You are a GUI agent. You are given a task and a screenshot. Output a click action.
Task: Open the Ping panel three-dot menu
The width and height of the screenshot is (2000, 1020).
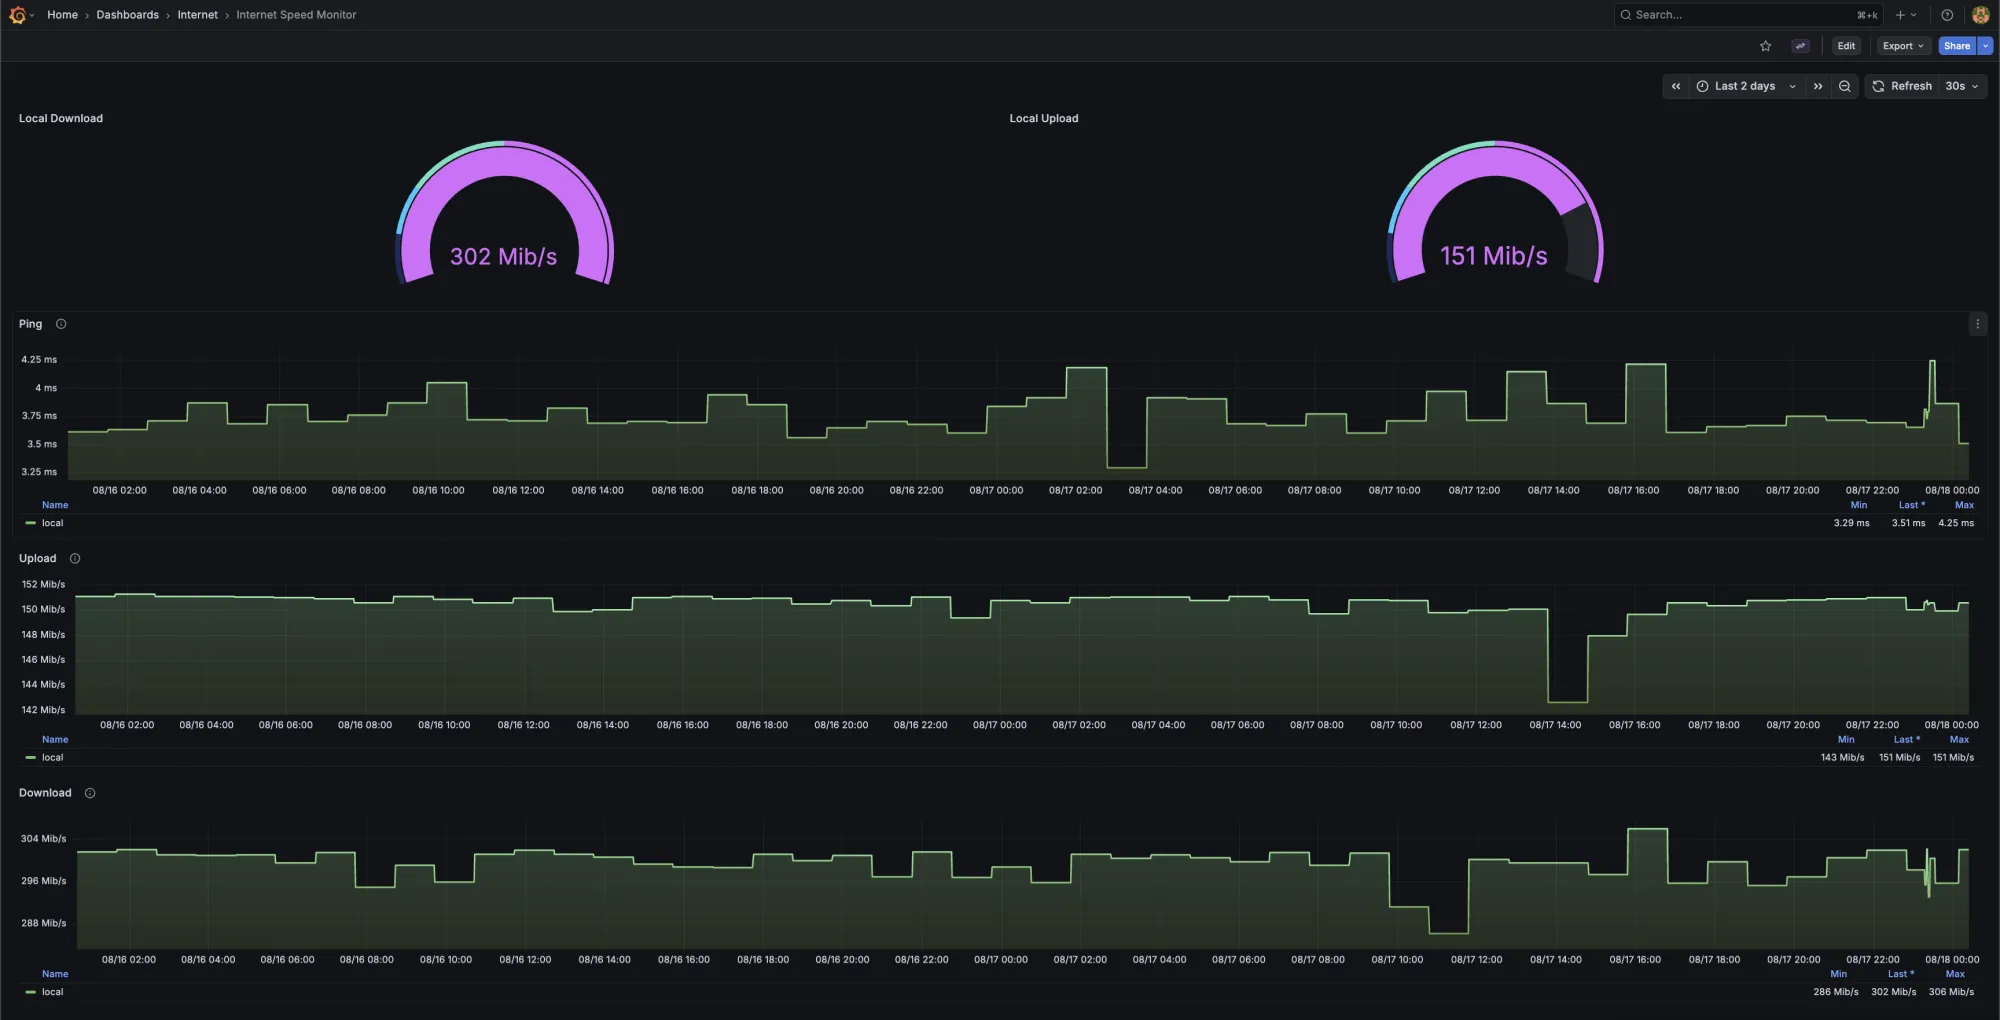(1977, 324)
